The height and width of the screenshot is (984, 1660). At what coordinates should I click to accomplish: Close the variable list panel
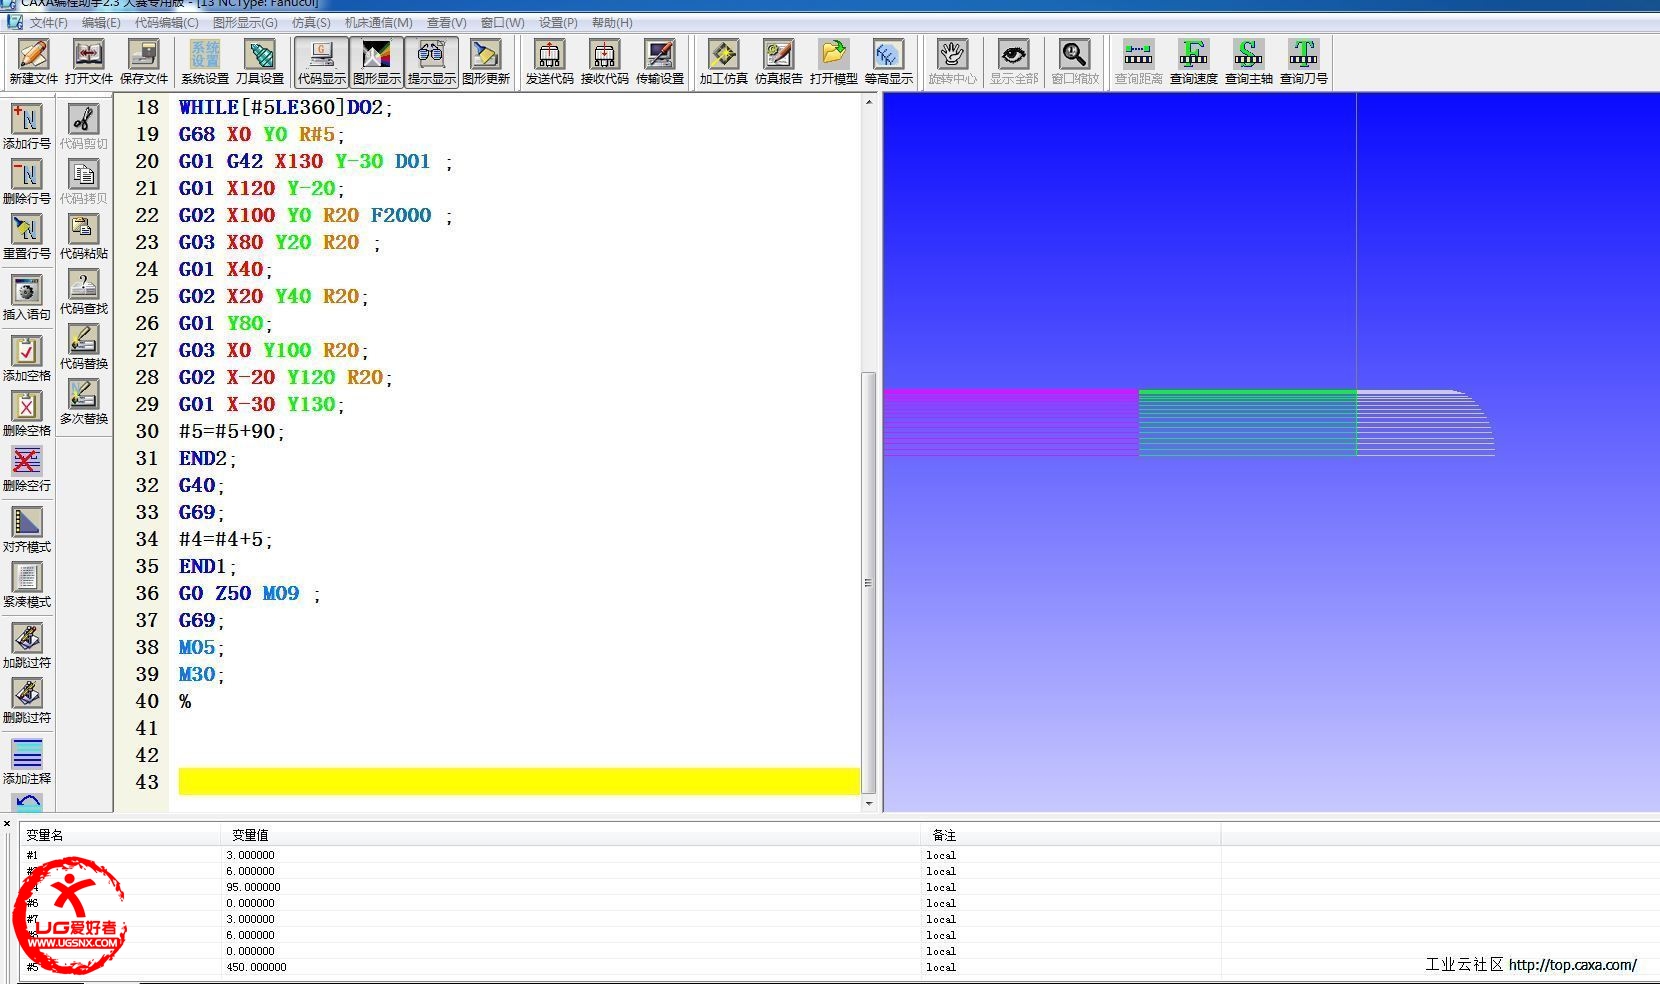pos(7,824)
